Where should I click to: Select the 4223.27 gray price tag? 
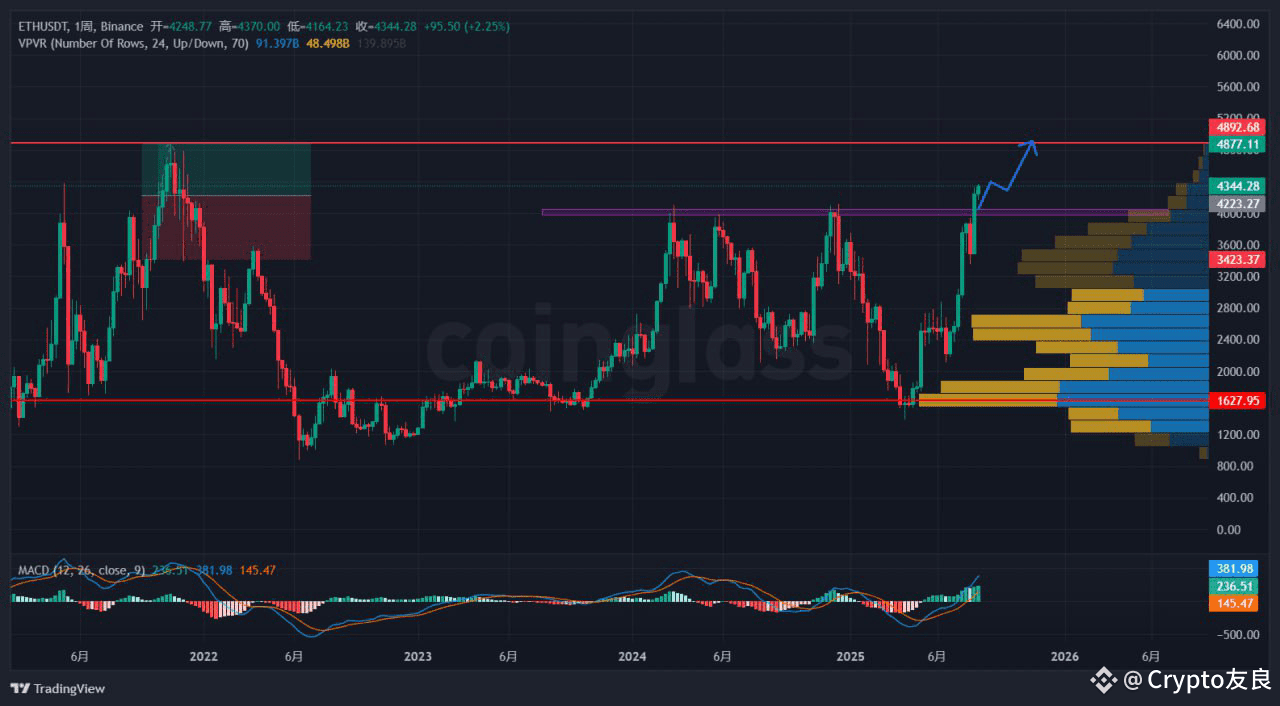pyautogui.click(x=1239, y=203)
